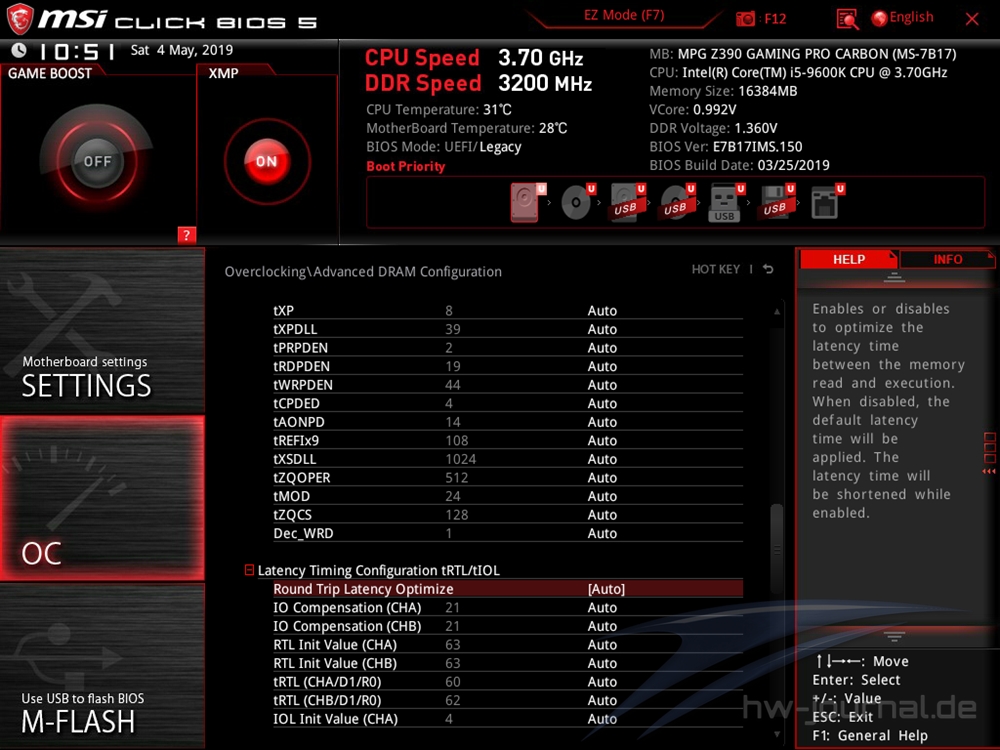Toggle the XMP ON button
This screenshot has width=1000, height=750.
(x=267, y=161)
